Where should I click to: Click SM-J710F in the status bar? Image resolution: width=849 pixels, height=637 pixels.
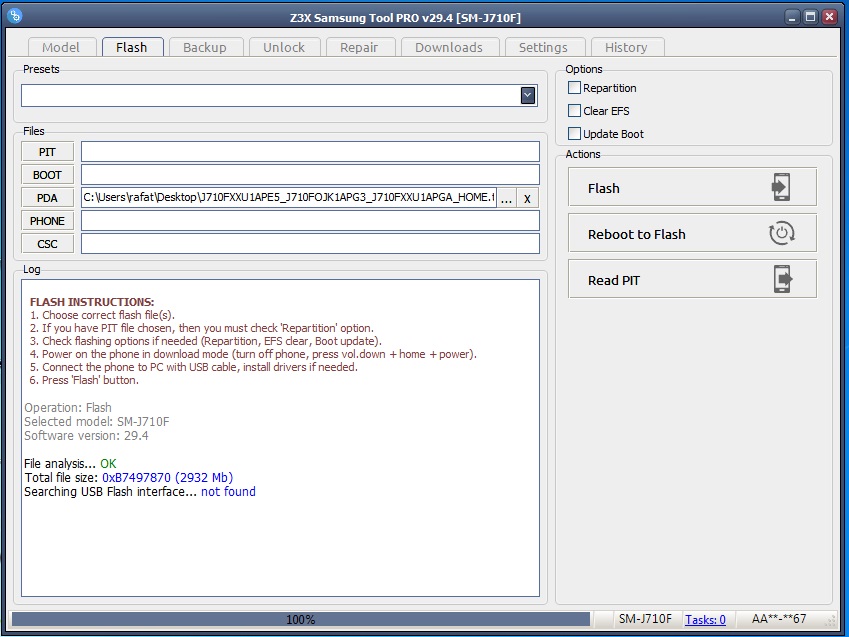tap(645, 619)
